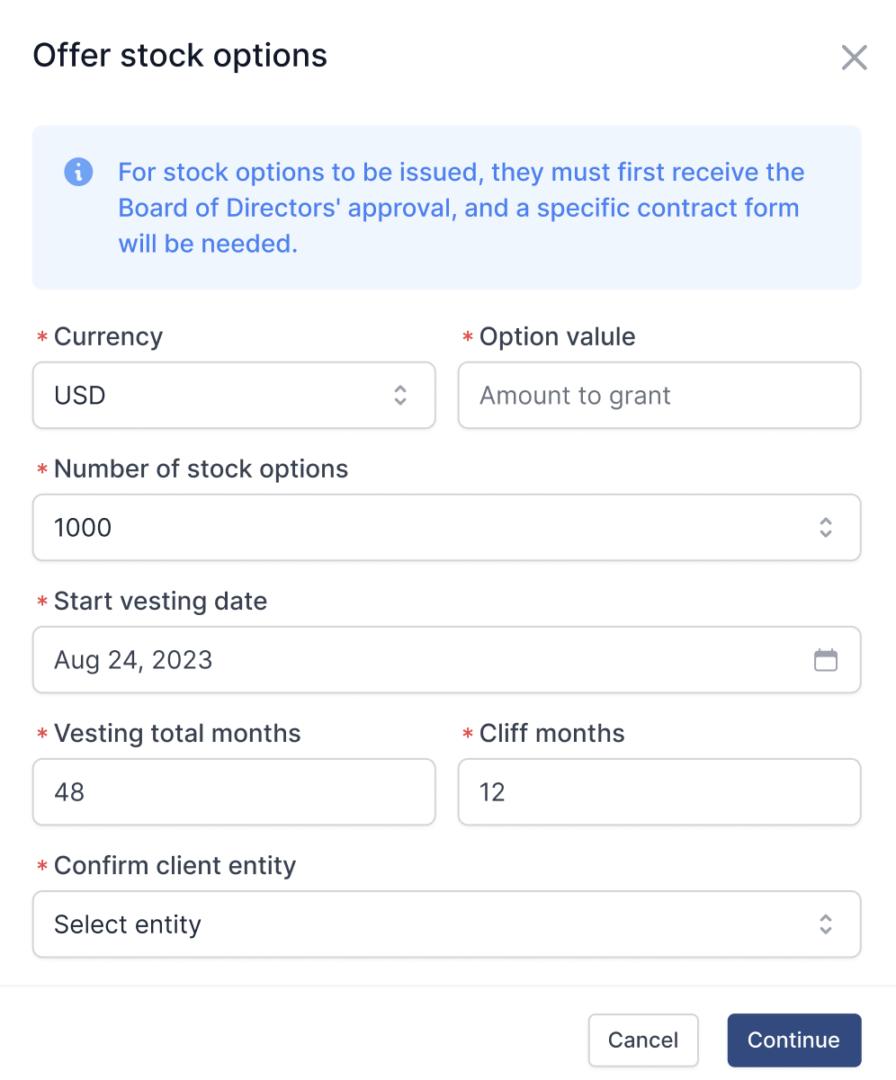Click the Amount to grant input field
Image resolution: width=896 pixels, height=1080 pixels.
(x=660, y=395)
